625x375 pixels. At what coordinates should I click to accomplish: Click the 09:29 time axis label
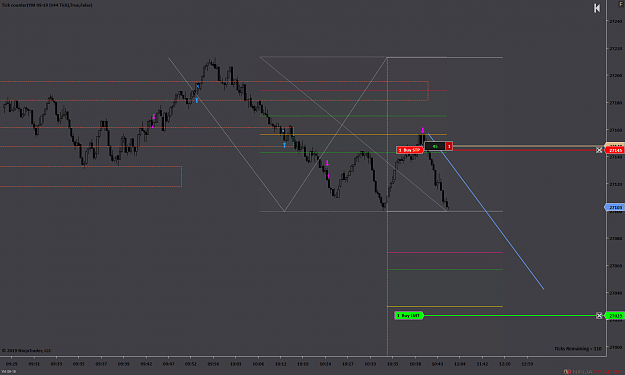click(12, 364)
